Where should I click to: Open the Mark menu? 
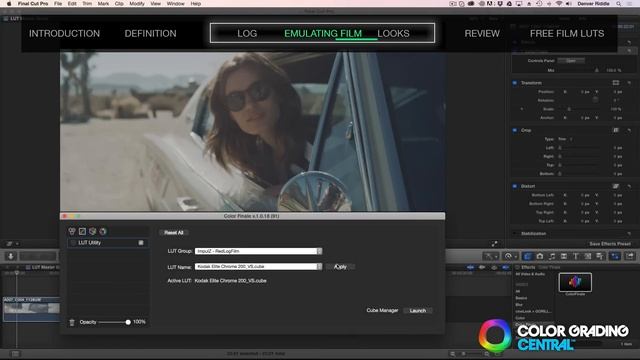(x=103, y=4)
